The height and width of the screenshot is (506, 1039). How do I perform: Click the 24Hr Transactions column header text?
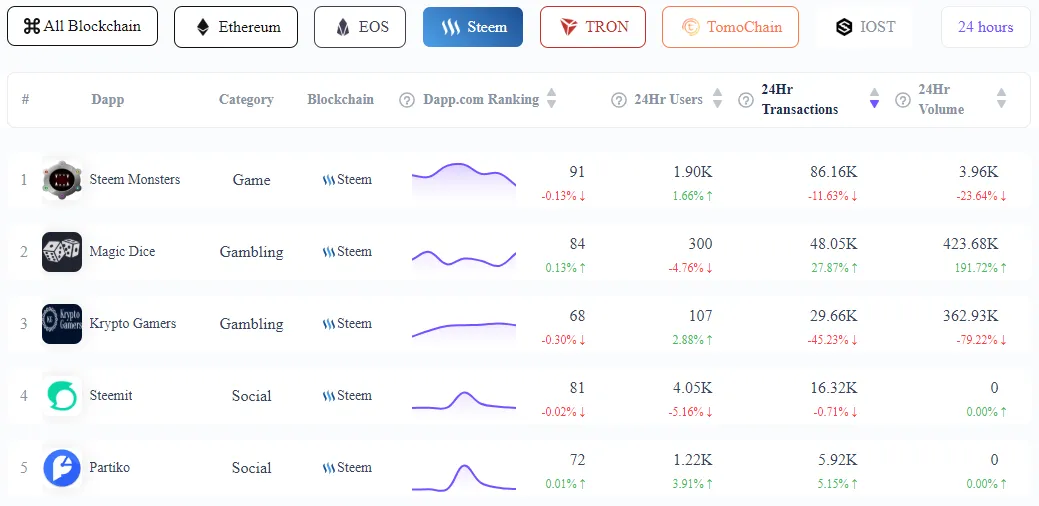click(800, 99)
